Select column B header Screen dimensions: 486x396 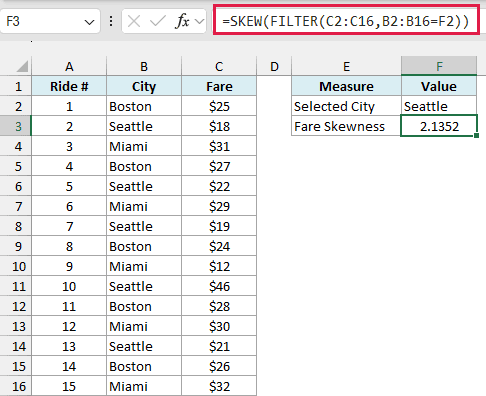pos(144,67)
